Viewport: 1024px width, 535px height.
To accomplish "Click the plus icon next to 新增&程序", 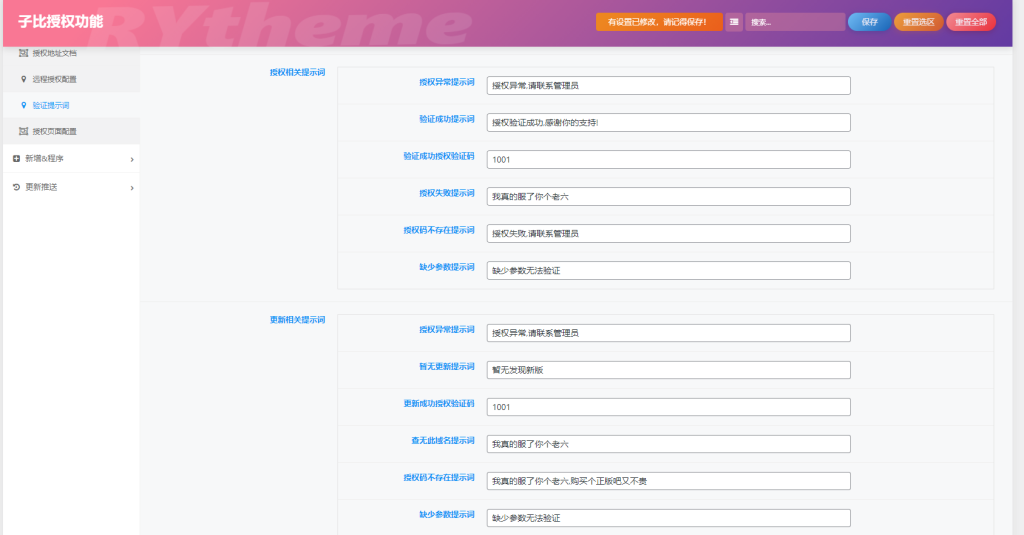I will (17, 158).
